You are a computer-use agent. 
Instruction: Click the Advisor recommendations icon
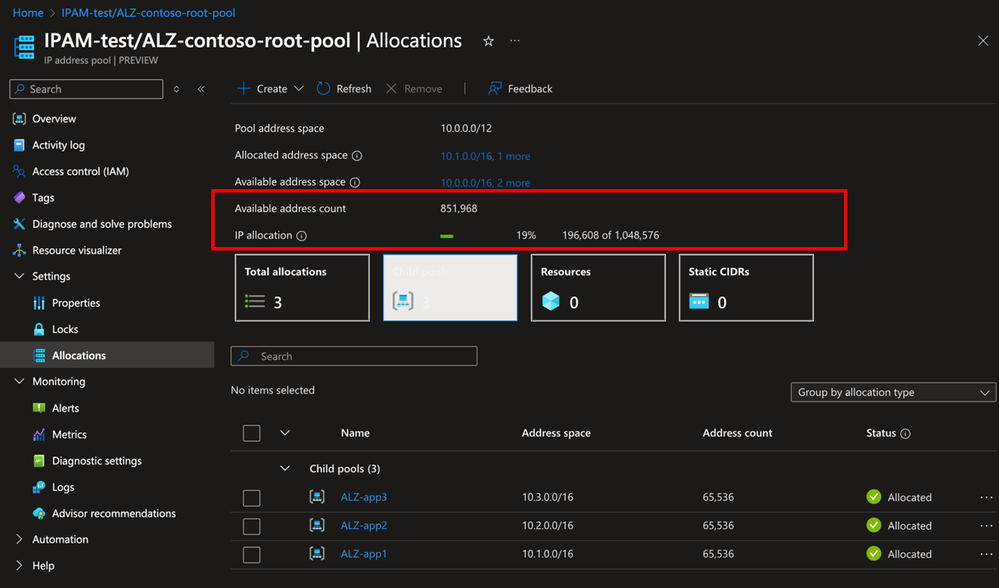point(39,513)
